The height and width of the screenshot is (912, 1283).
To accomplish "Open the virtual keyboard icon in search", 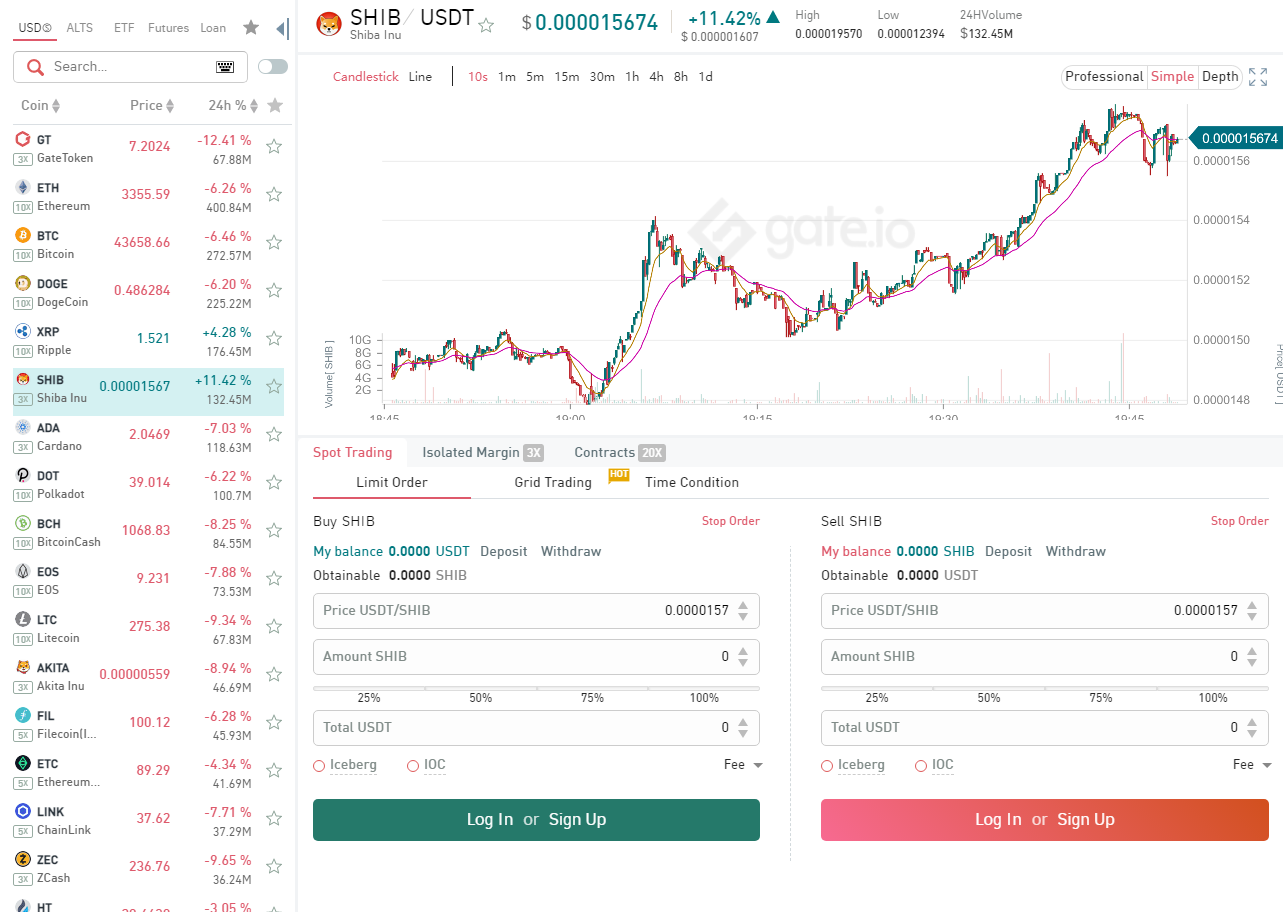I will pyautogui.click(x=225, y=67).
